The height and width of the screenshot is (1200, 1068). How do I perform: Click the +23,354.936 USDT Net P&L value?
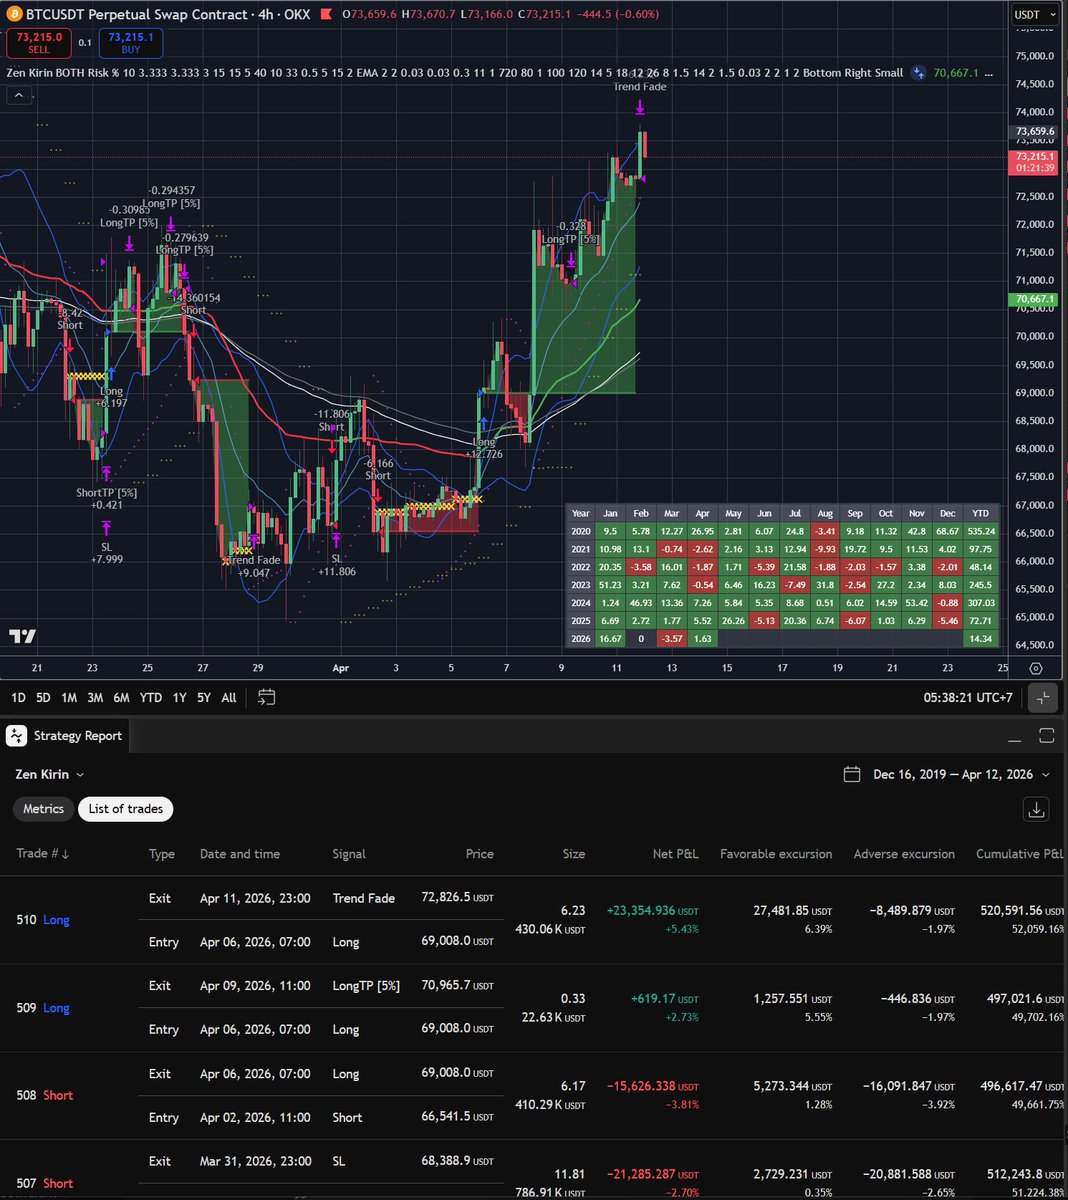coord(652,911)
